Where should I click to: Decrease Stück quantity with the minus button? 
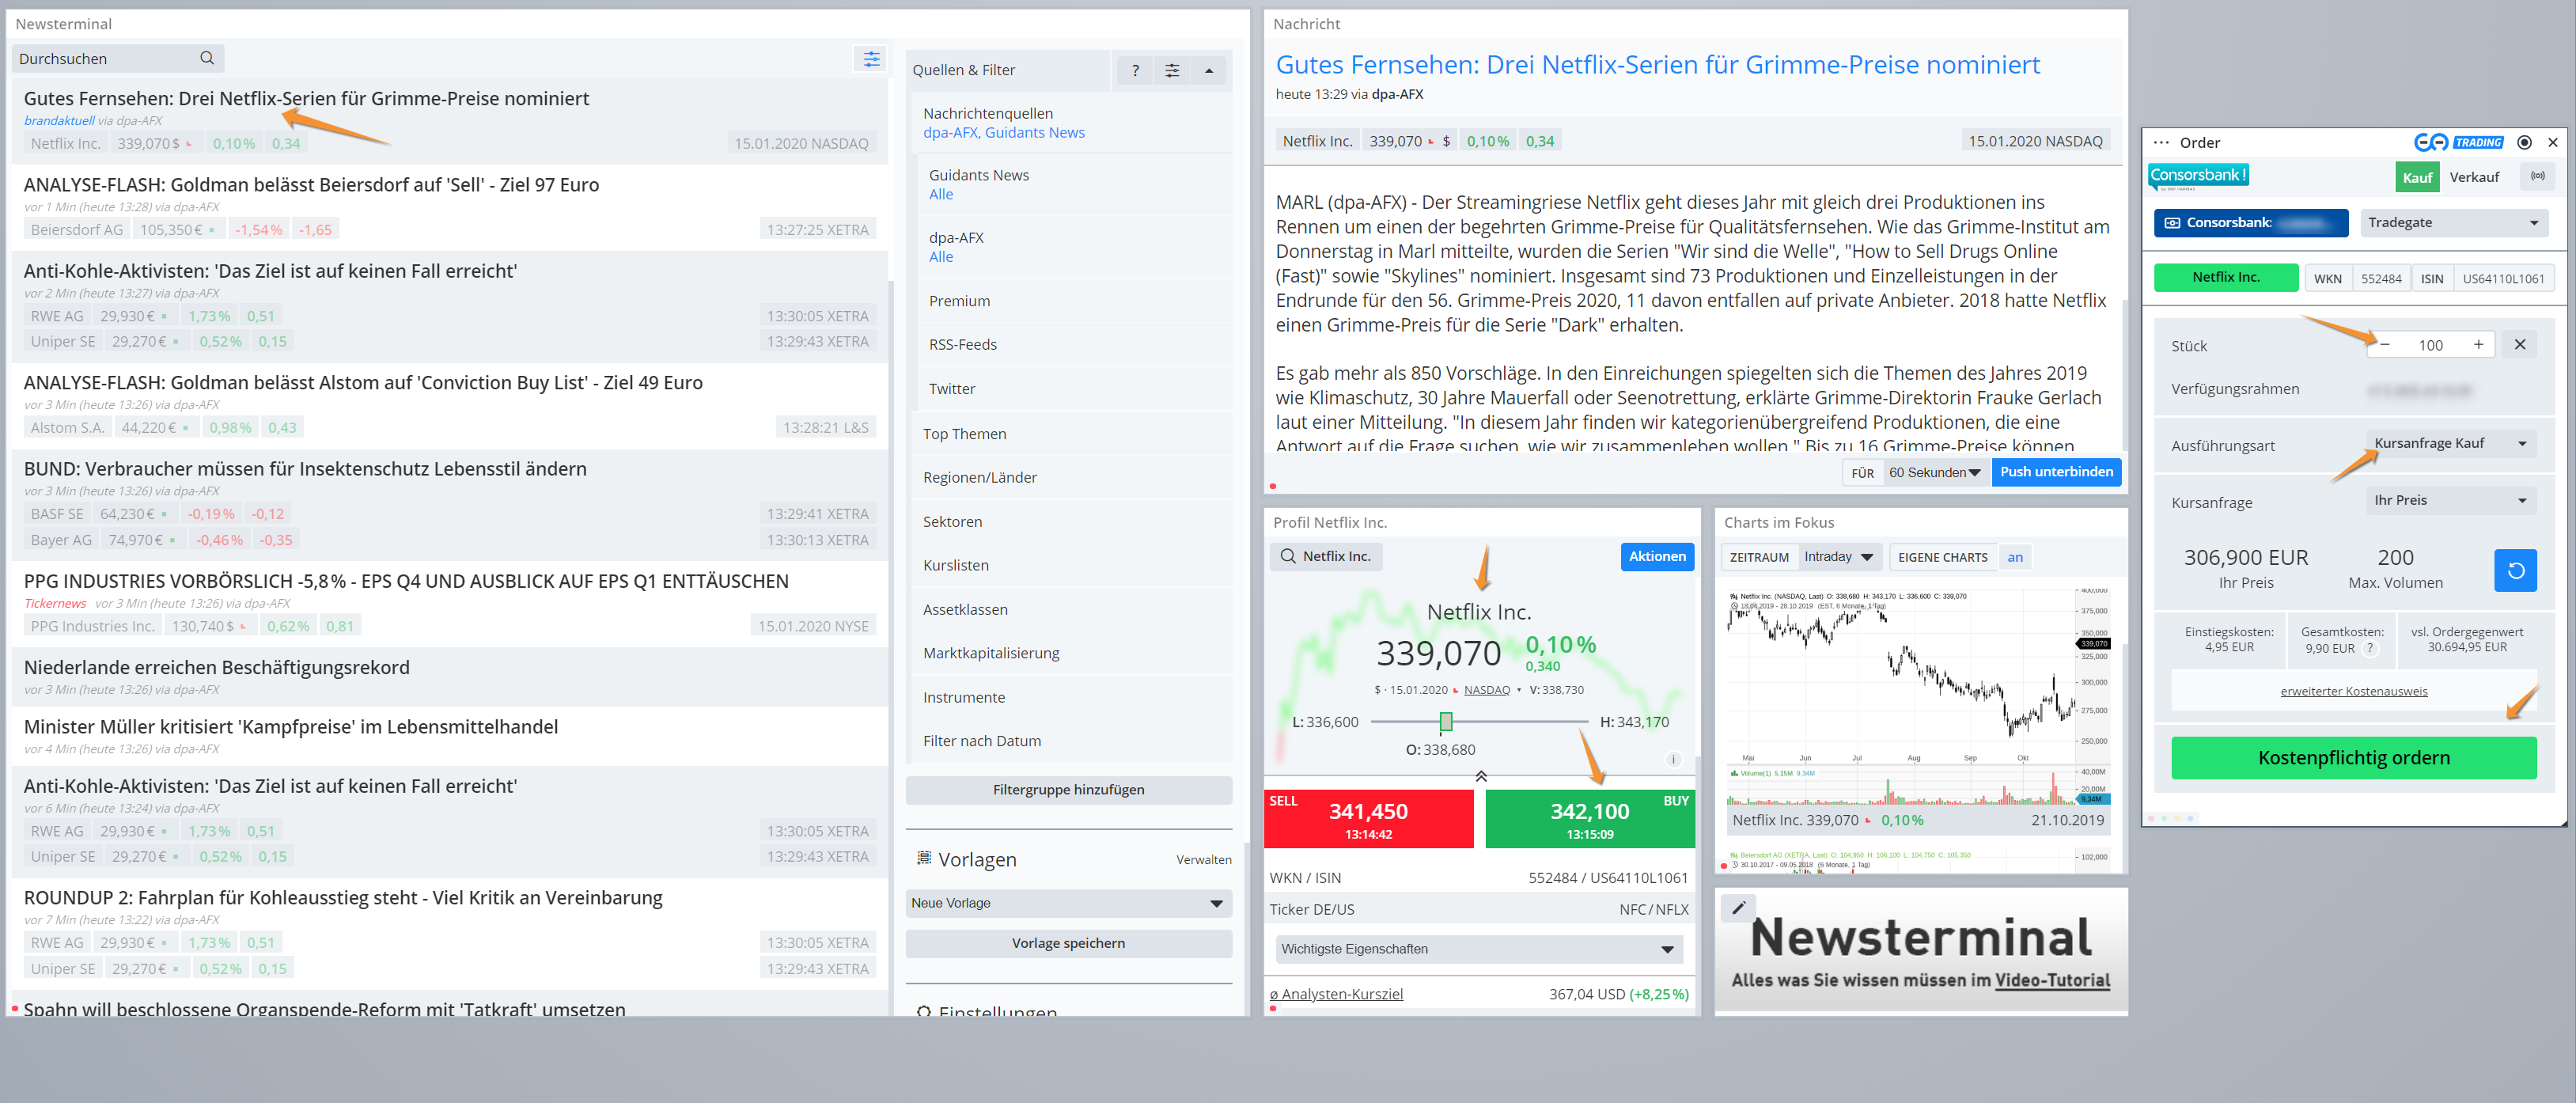2385,344
